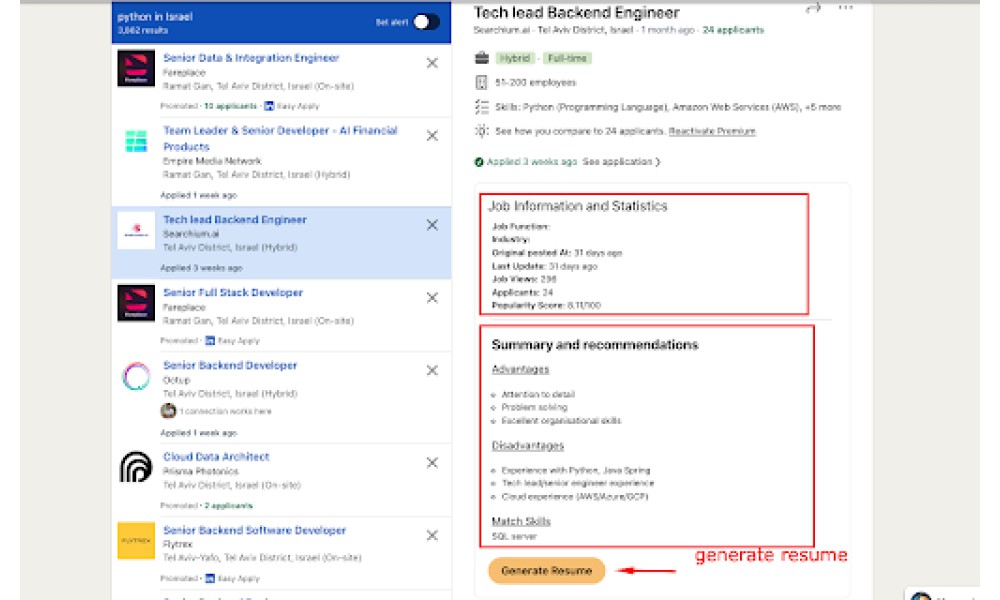Screen dimensions: 1000x600
Task: Open the more options ellipsis menu
Action: [x=846, y=8]
